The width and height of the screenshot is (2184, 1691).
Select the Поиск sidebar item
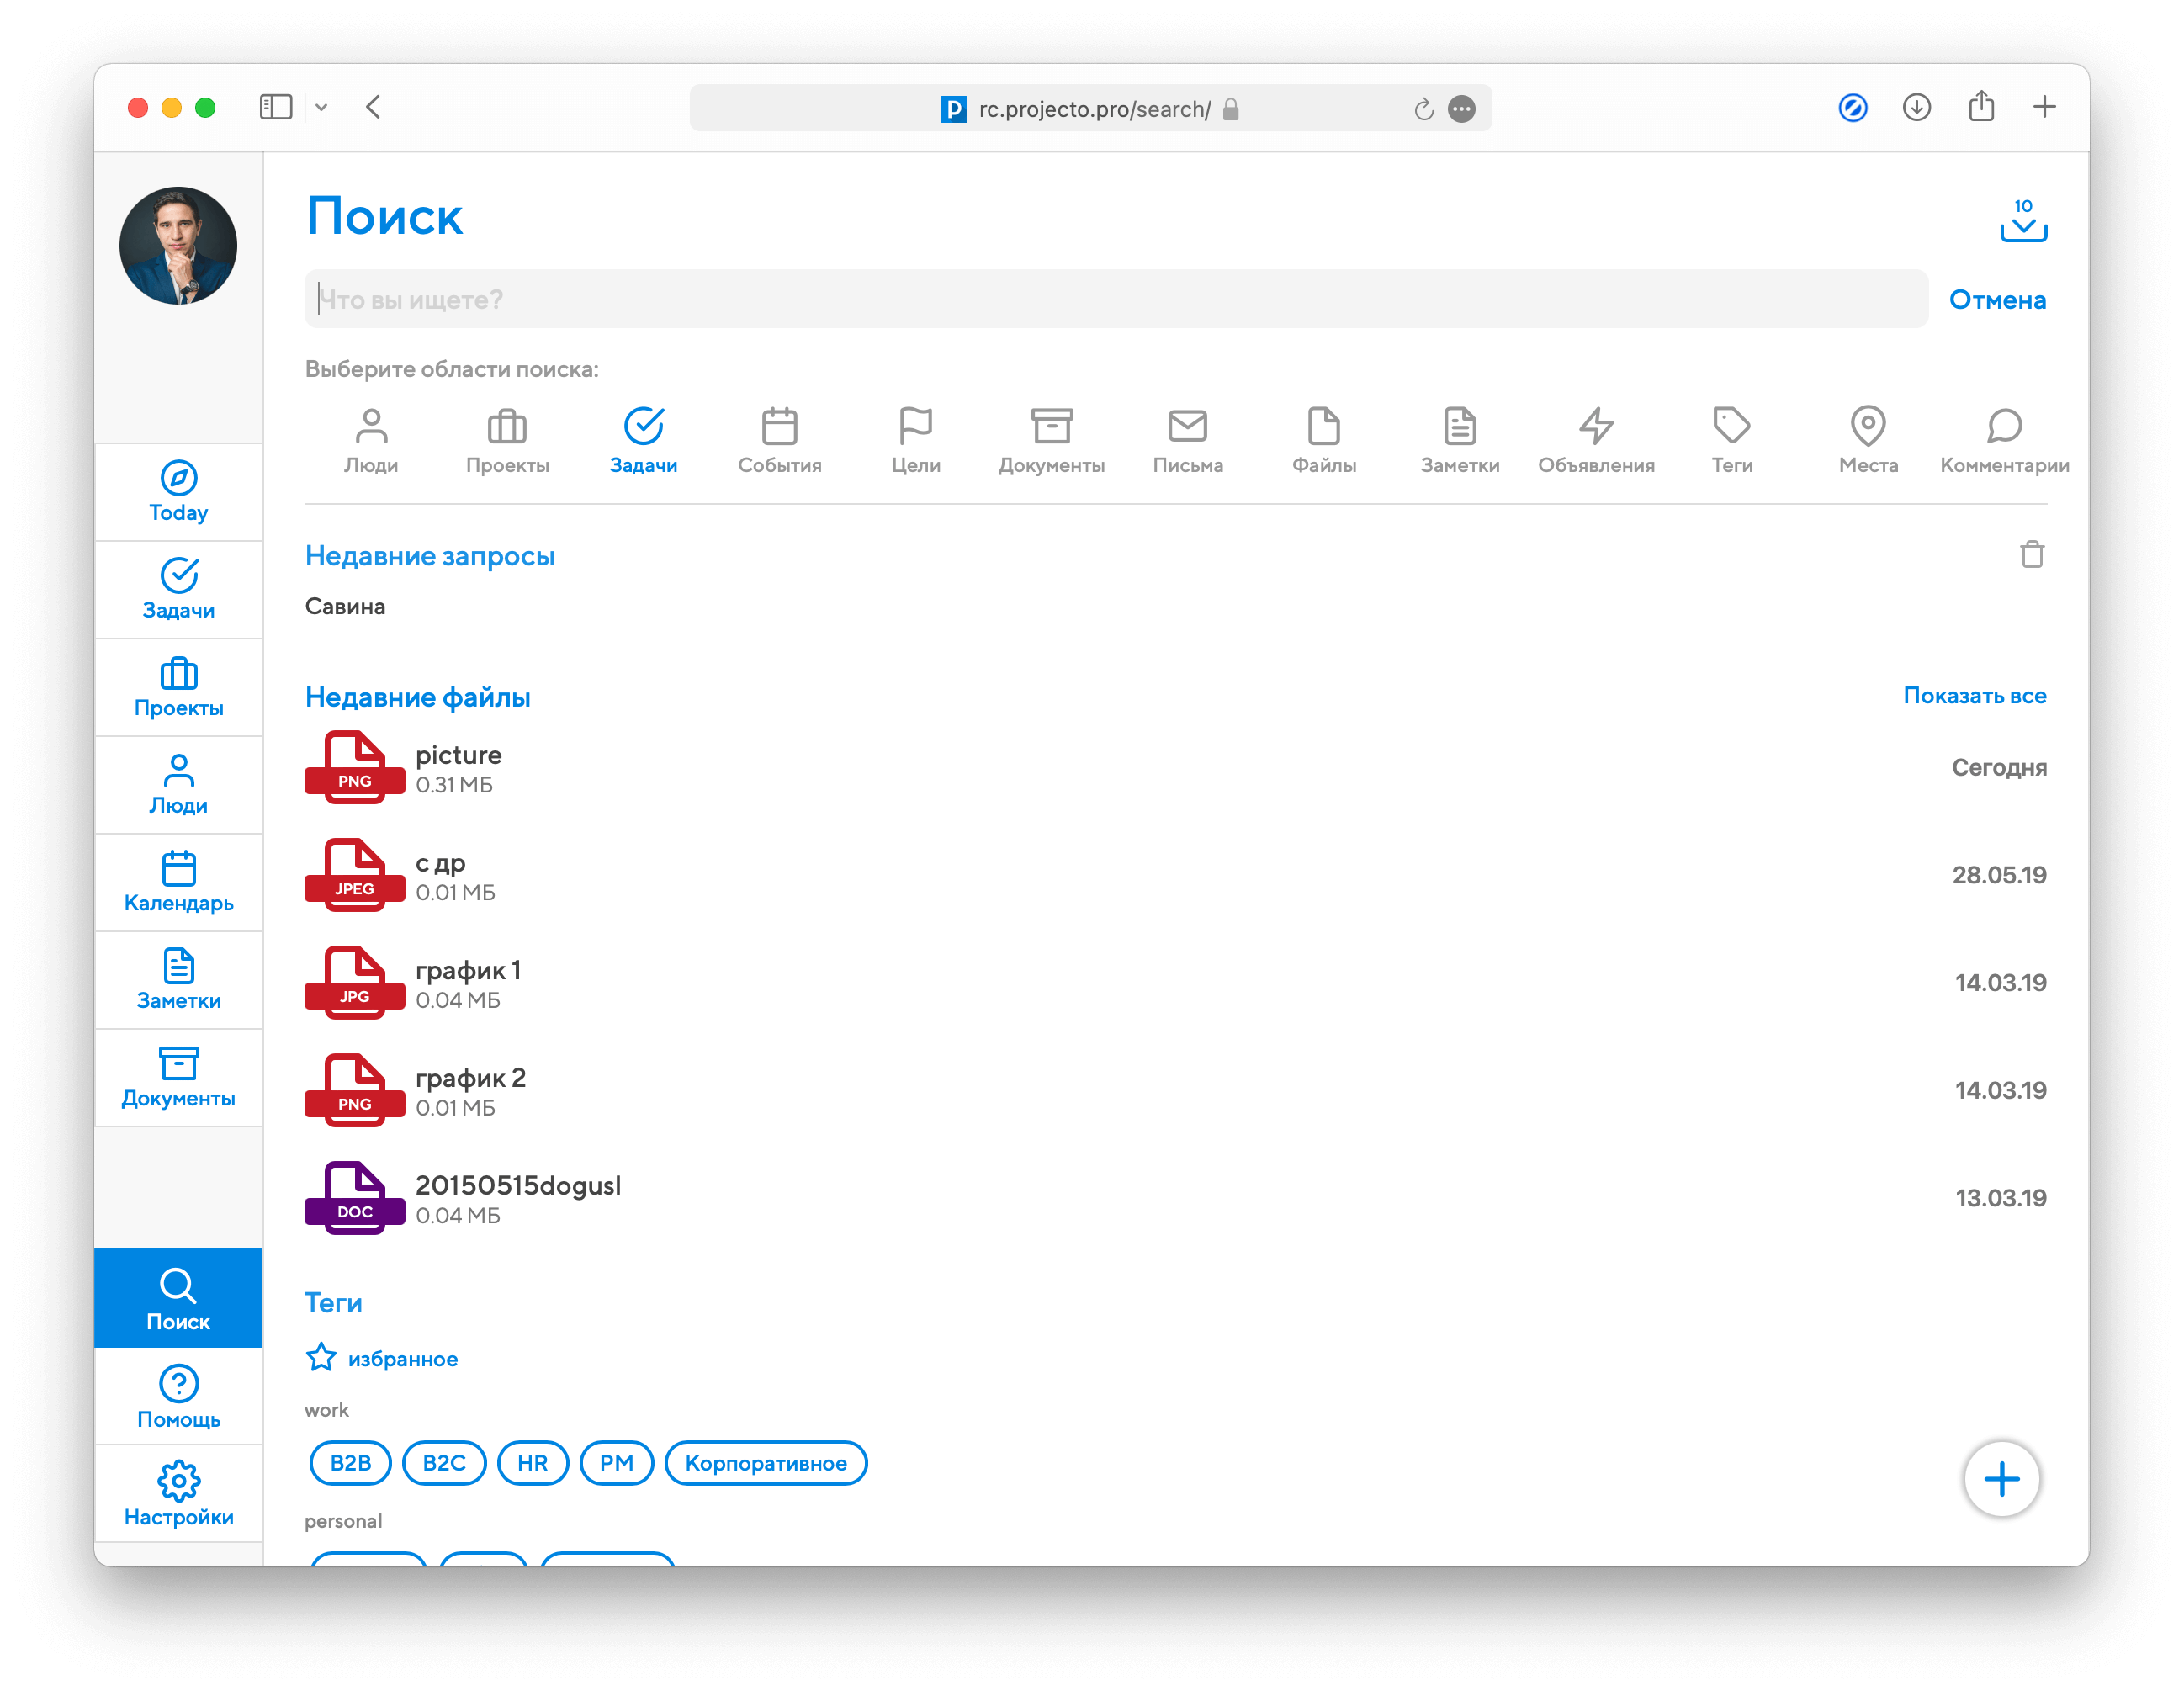178,1299
